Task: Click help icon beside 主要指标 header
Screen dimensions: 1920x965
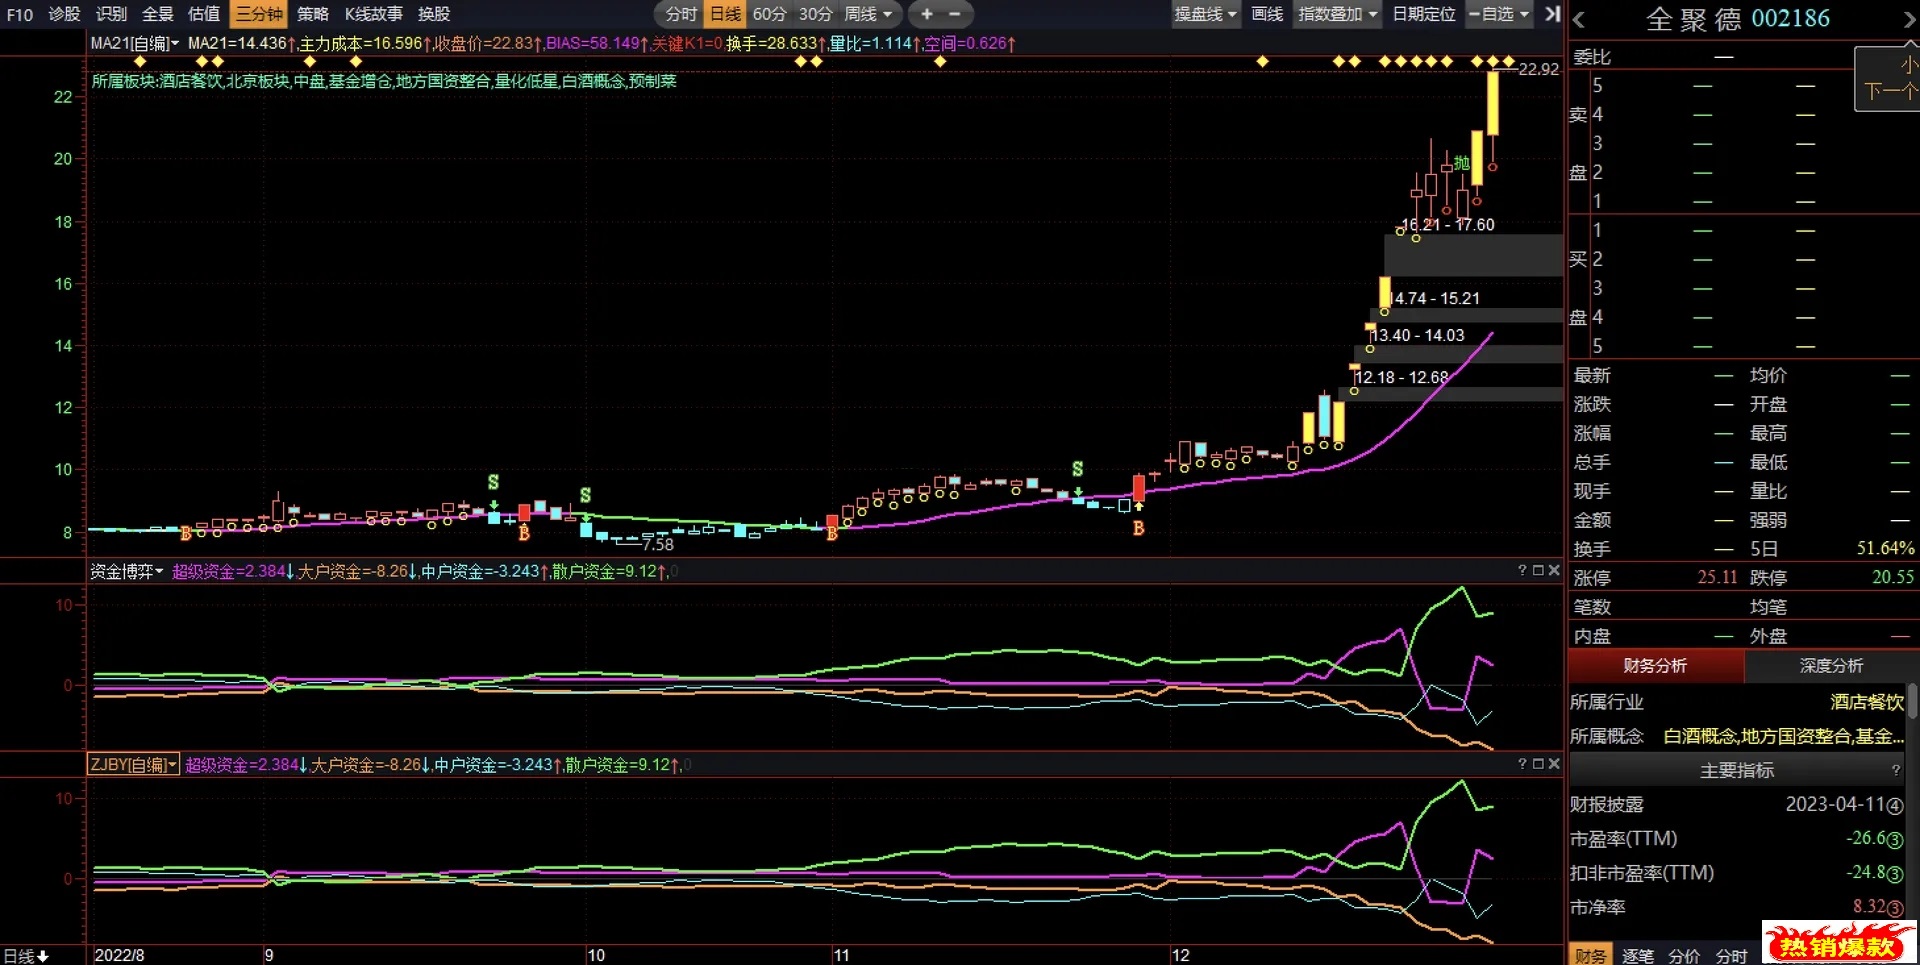Action: [x=1895, y=770]
